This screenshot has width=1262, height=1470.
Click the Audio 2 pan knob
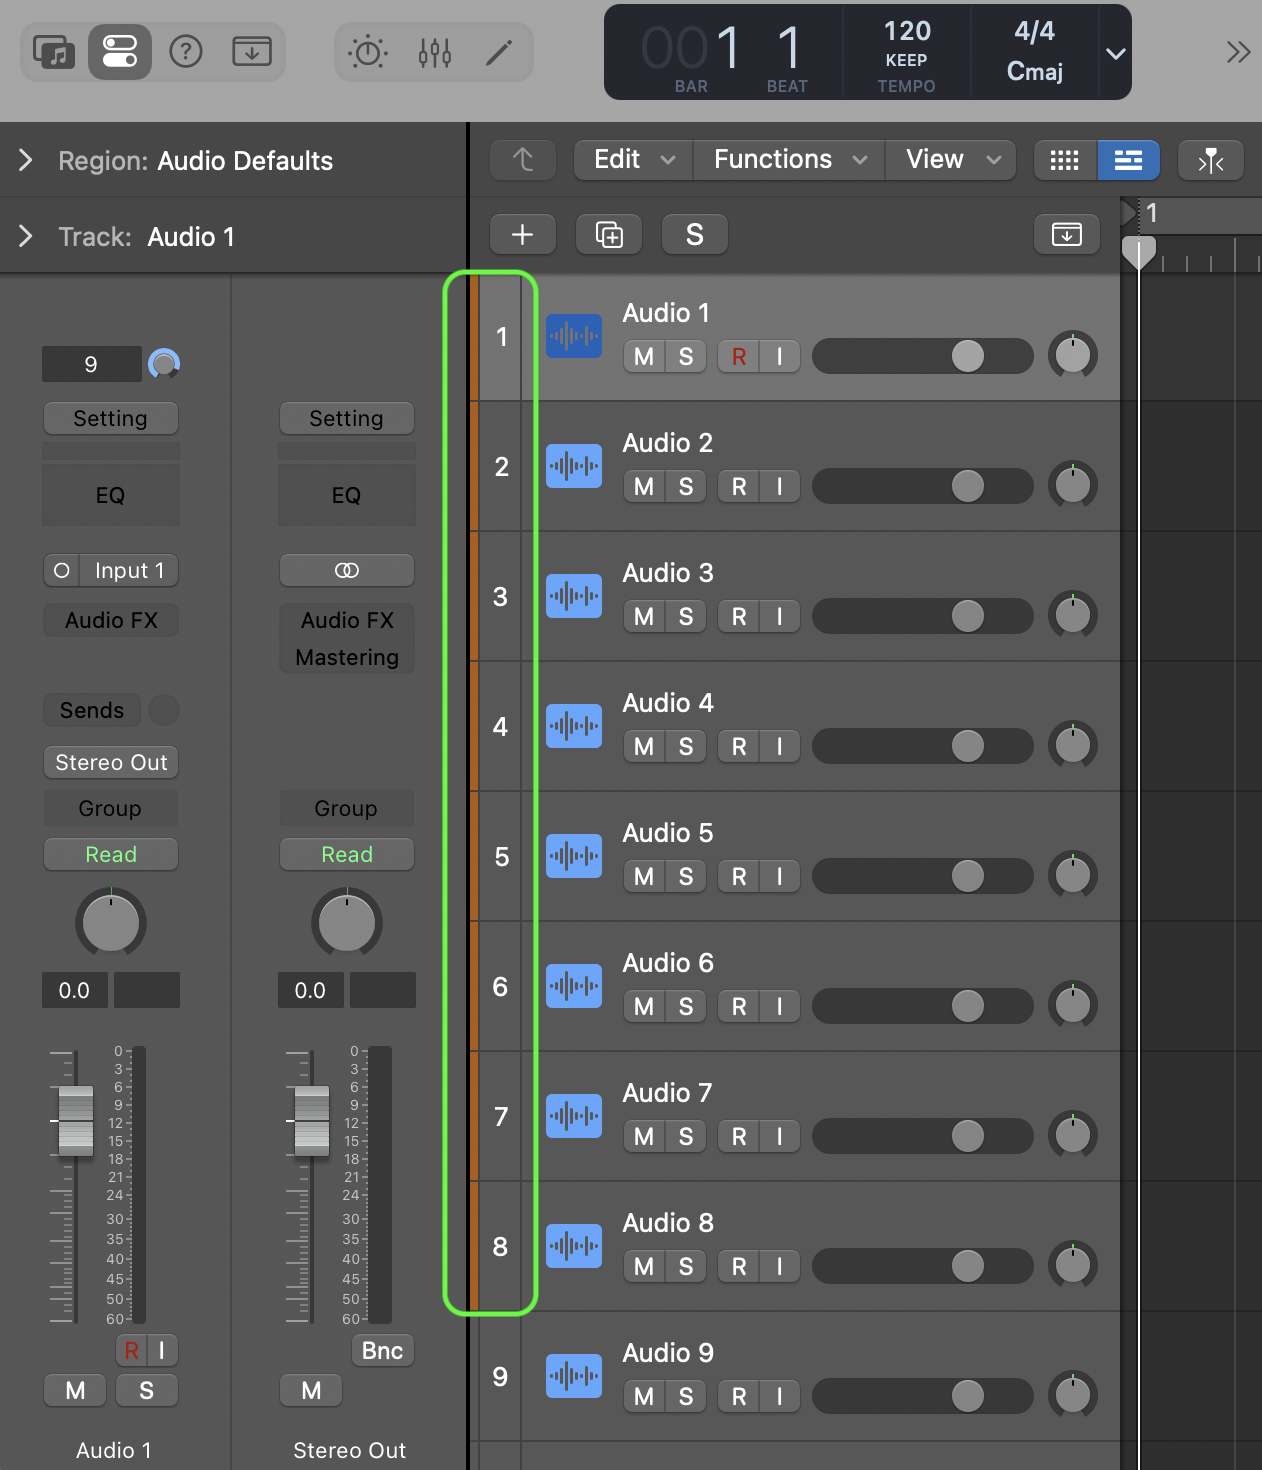pos(1073,485)
